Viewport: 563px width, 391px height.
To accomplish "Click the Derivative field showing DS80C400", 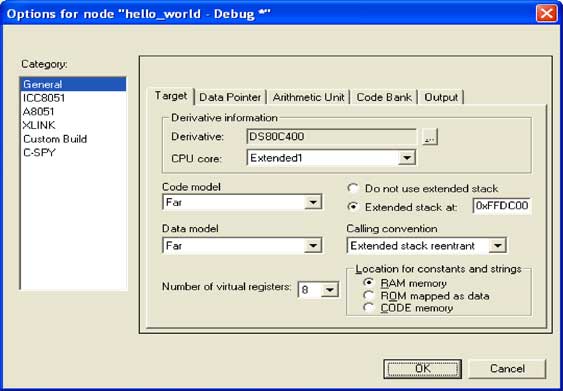I will tap(331, 137).
